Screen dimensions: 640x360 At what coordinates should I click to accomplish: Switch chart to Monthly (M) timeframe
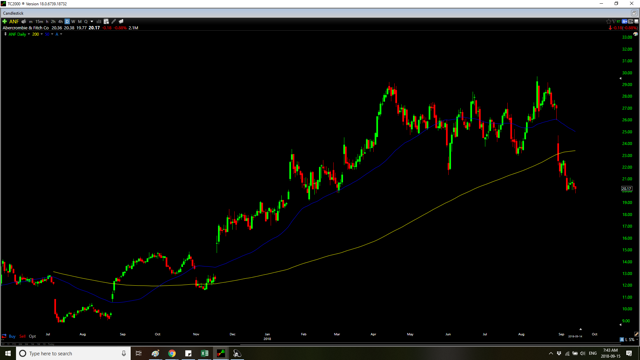(x=80, y=21)
